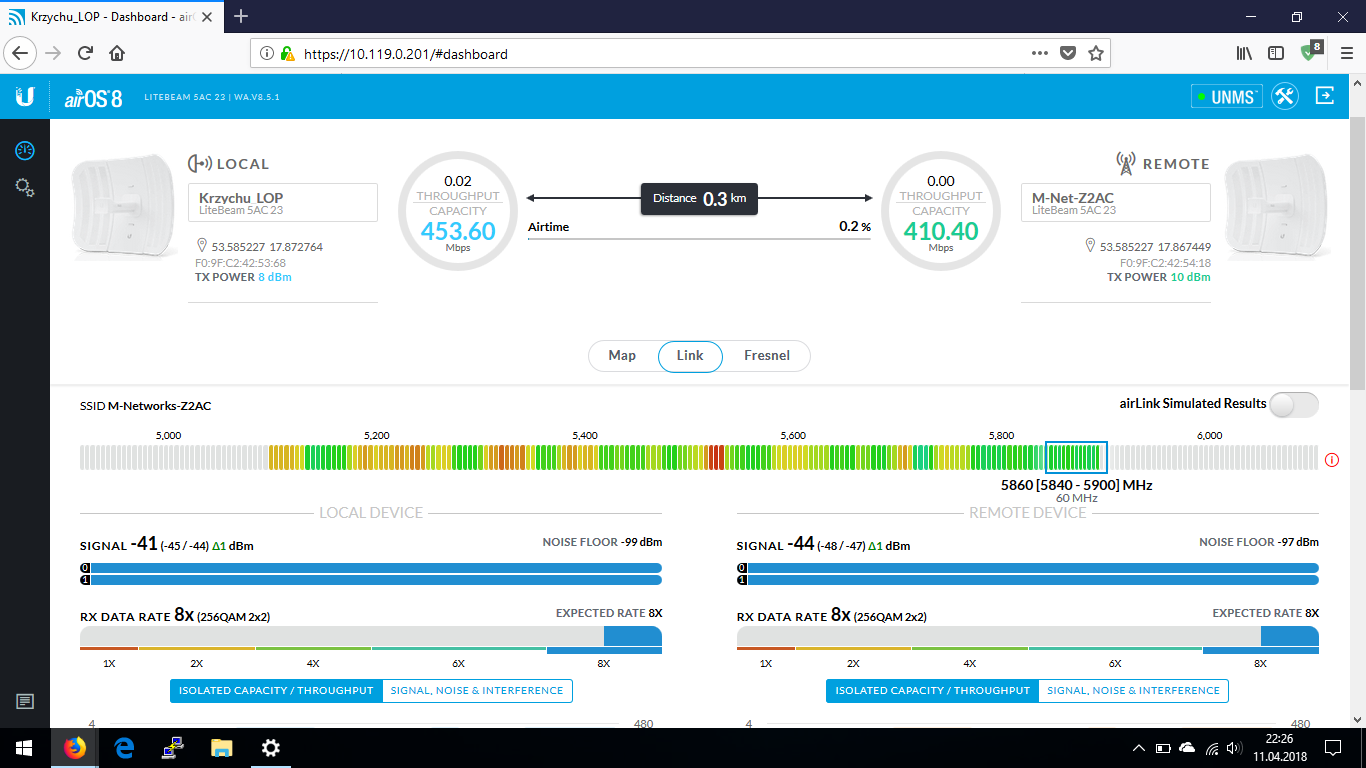Click the Firefox back arrow button
The width and height of the screenshot is (1366, 768).
coord(21,54)
